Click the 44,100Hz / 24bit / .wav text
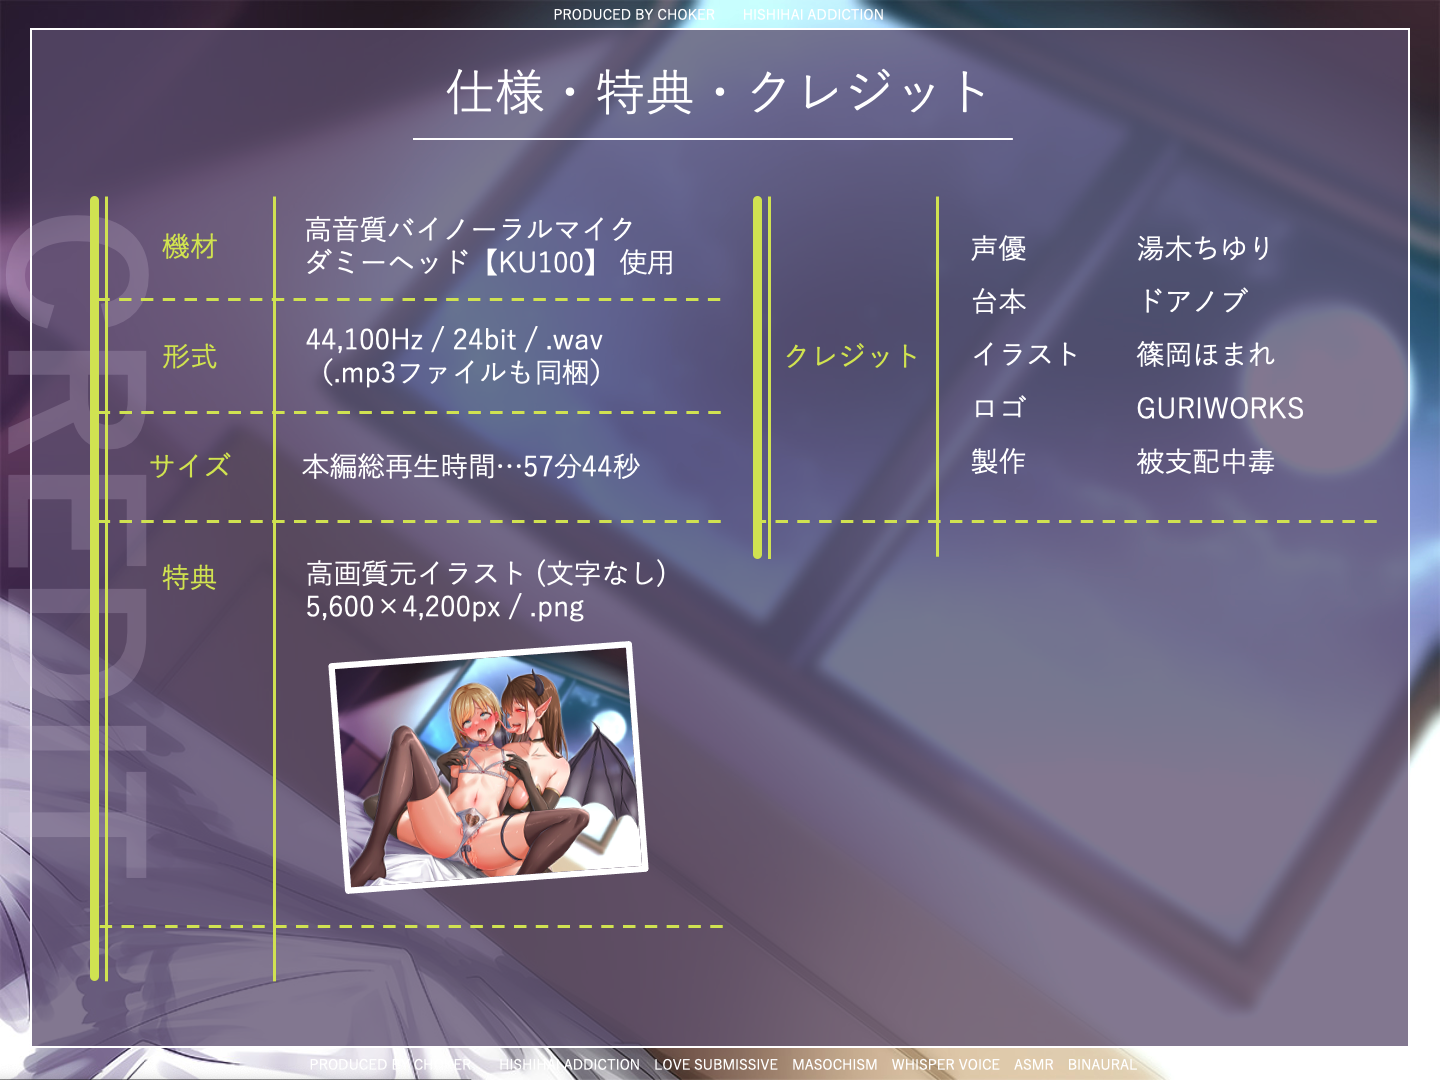 point(454,340)
